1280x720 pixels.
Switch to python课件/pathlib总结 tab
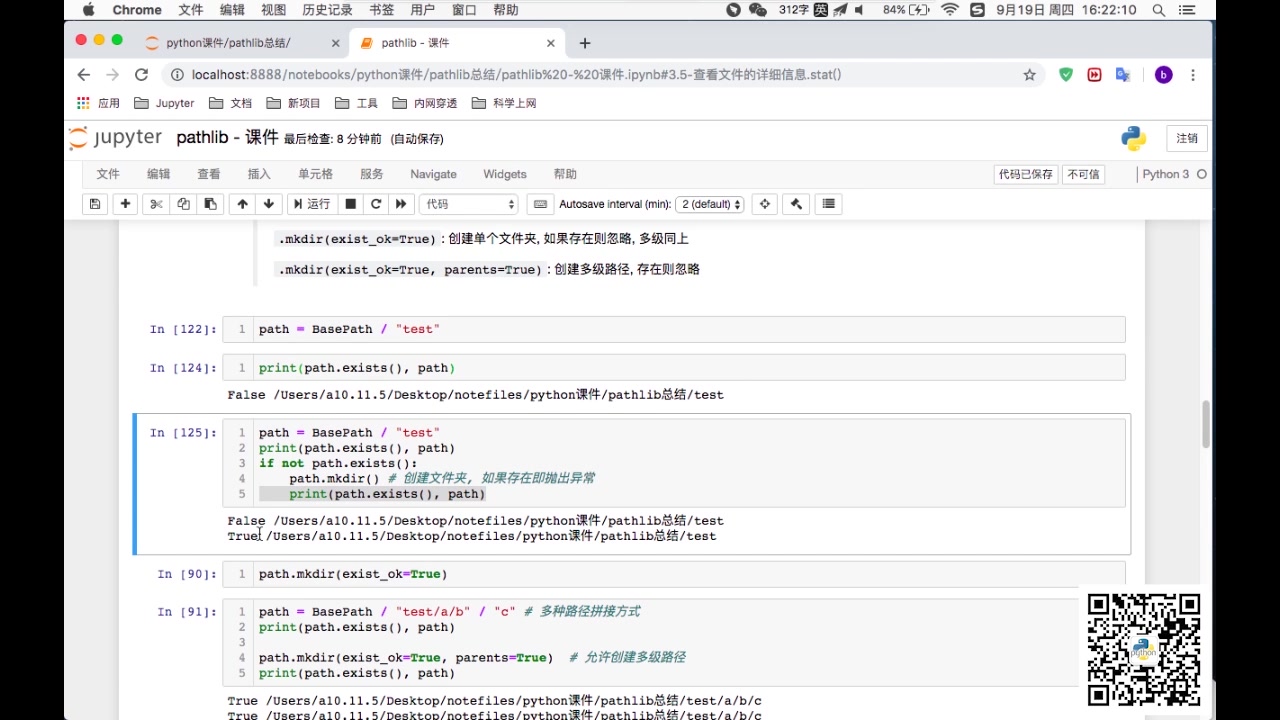pyautogui.click(x=228, y=43)
